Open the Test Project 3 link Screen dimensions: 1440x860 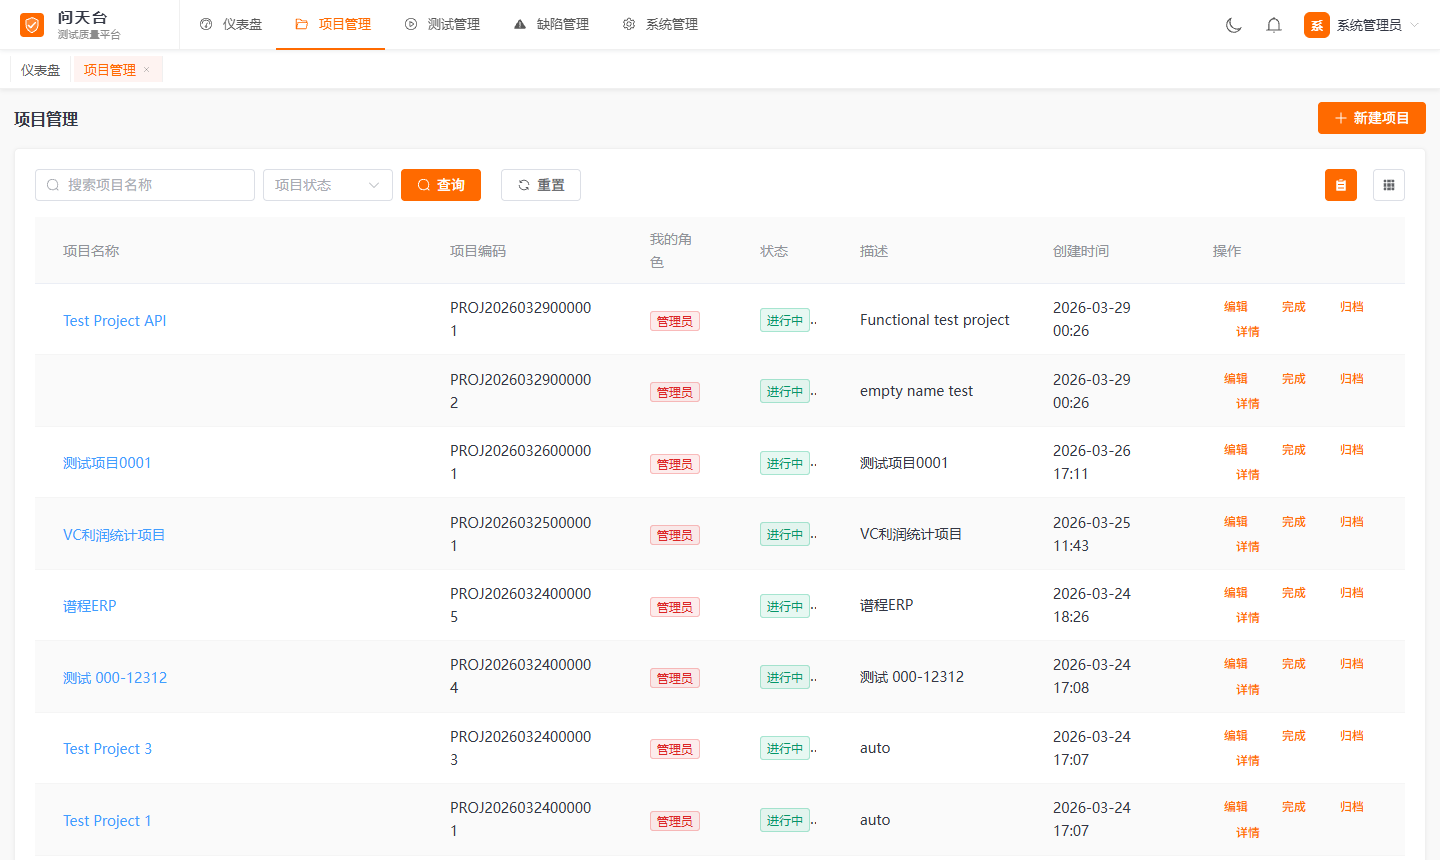[x=108, y=749]
